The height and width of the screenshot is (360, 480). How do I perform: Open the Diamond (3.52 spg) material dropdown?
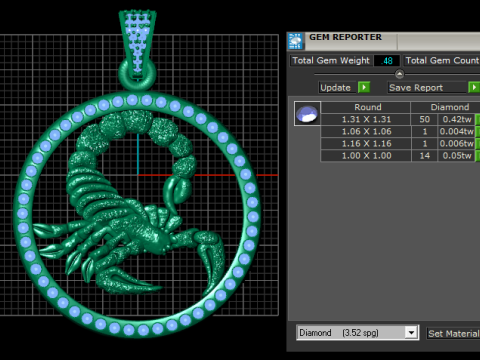[358, 333]
